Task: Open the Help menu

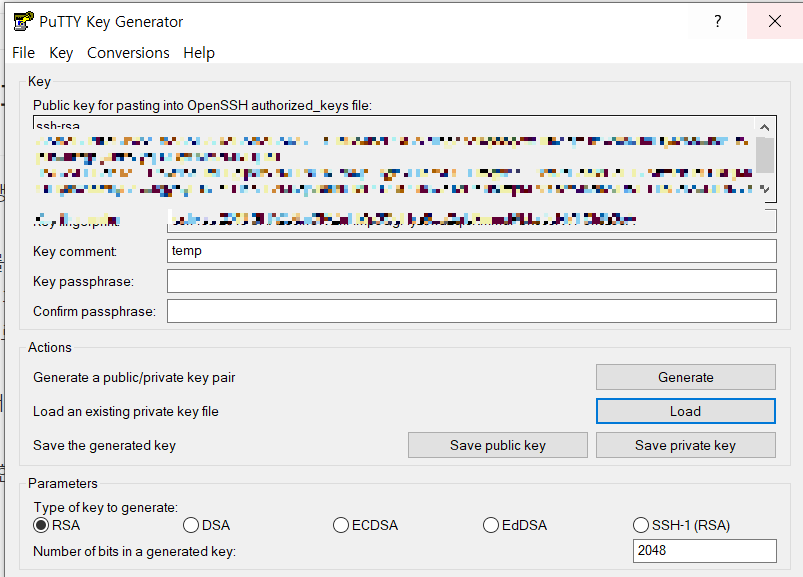Action: click(199, 53)
